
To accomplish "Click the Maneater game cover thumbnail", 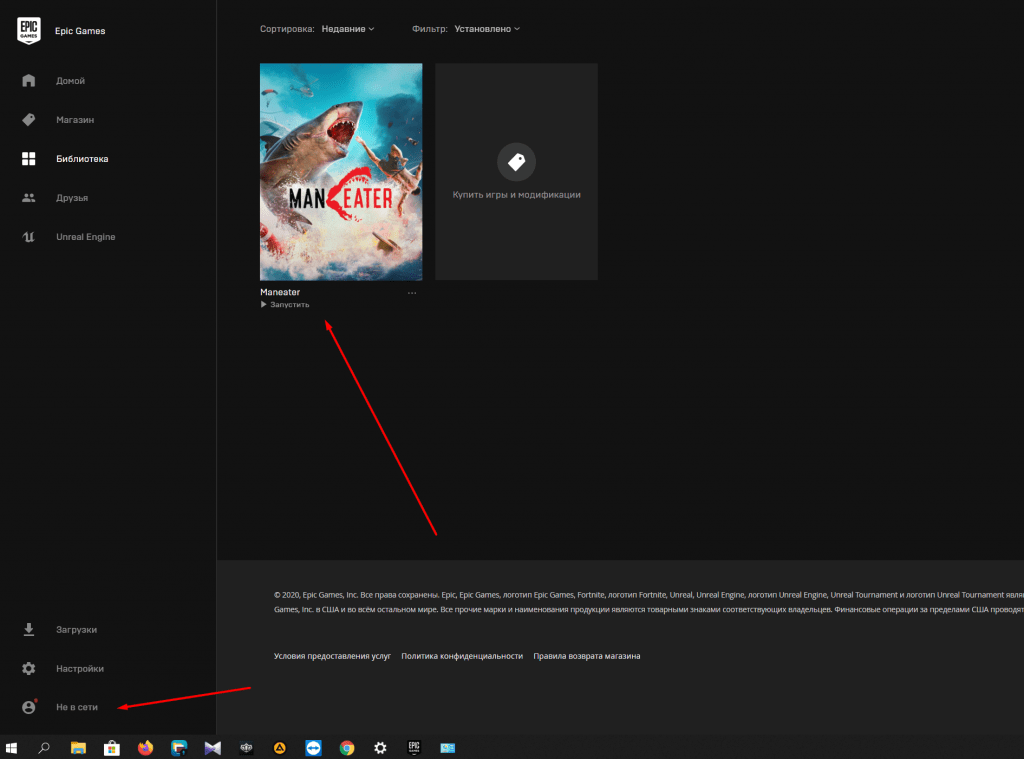I will click(x=341, y=172).
